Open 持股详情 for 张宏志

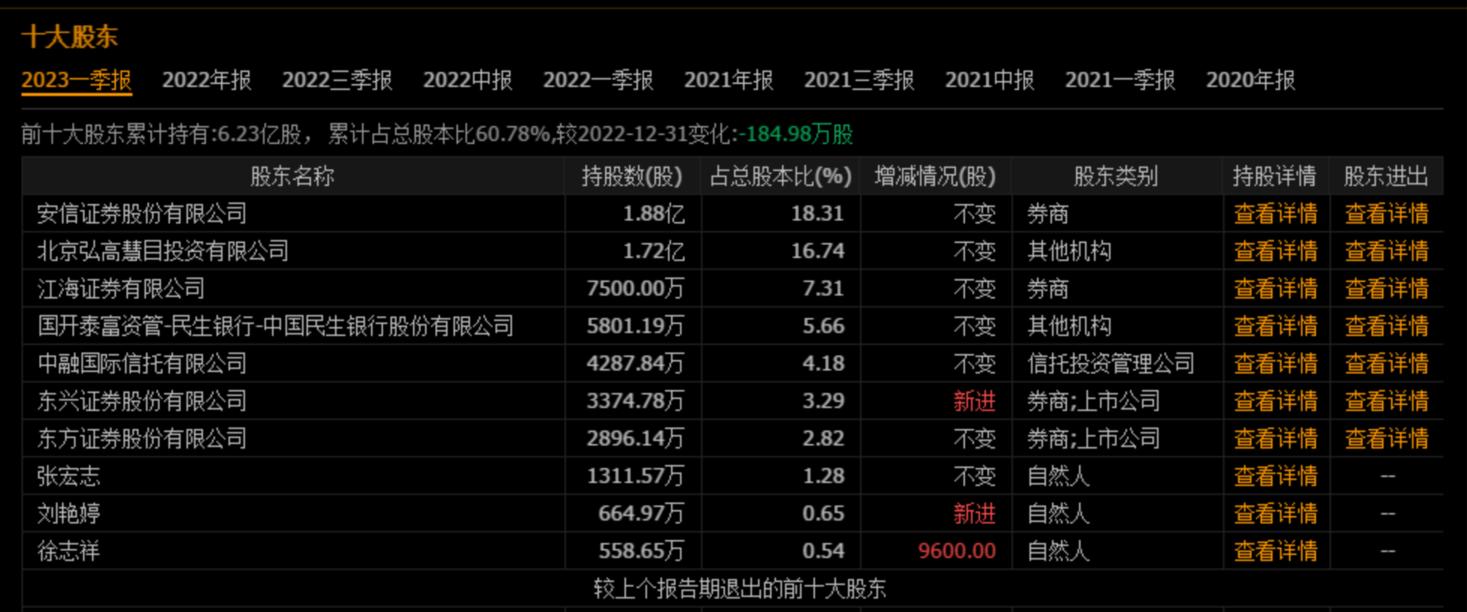coord(1275,476)
